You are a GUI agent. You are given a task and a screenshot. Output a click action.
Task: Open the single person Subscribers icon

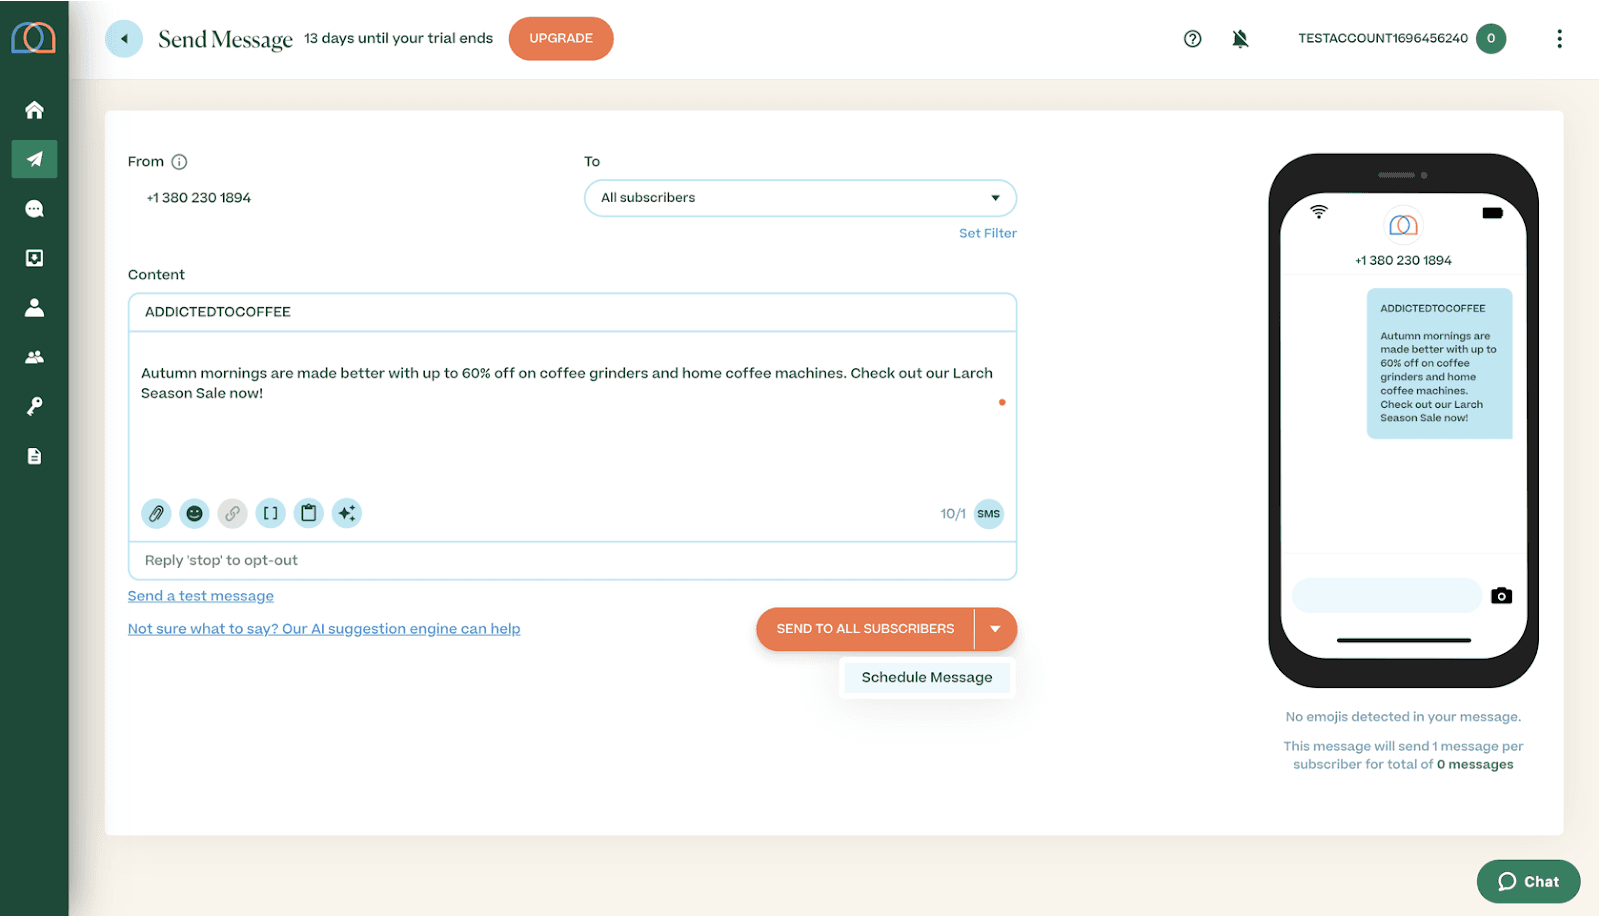pos(34,307)
